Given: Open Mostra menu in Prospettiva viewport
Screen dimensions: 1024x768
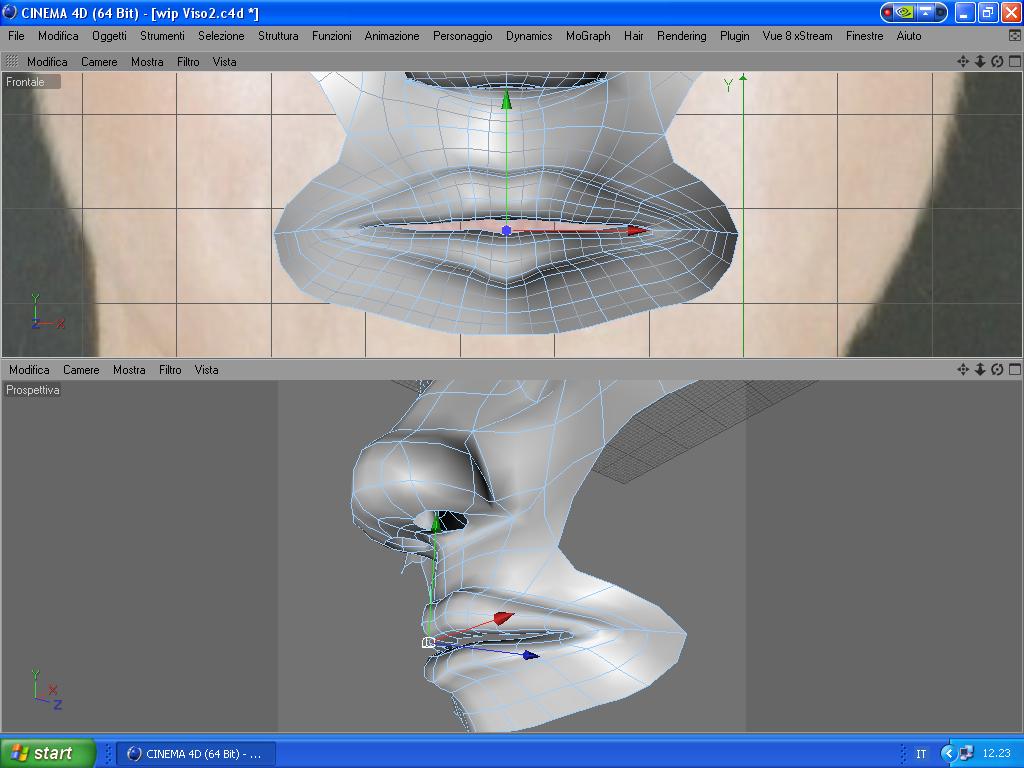Looking at the screenshot, I should click(129, 370).
